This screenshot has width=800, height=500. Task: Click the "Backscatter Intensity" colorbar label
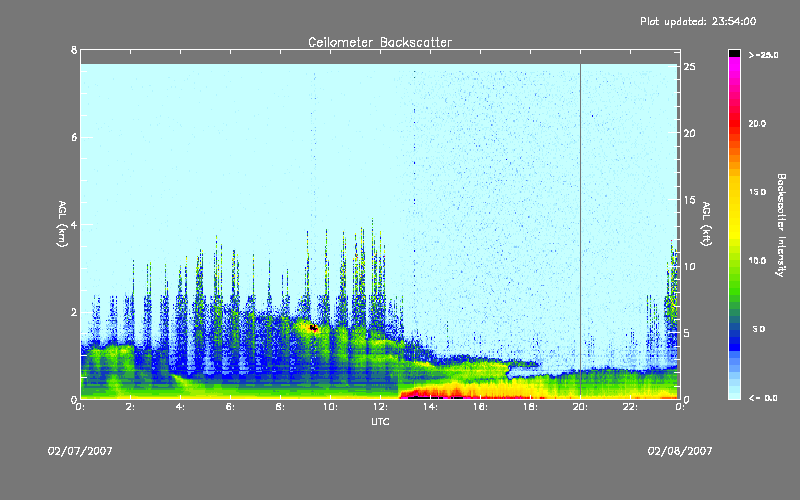pos(781,225)
